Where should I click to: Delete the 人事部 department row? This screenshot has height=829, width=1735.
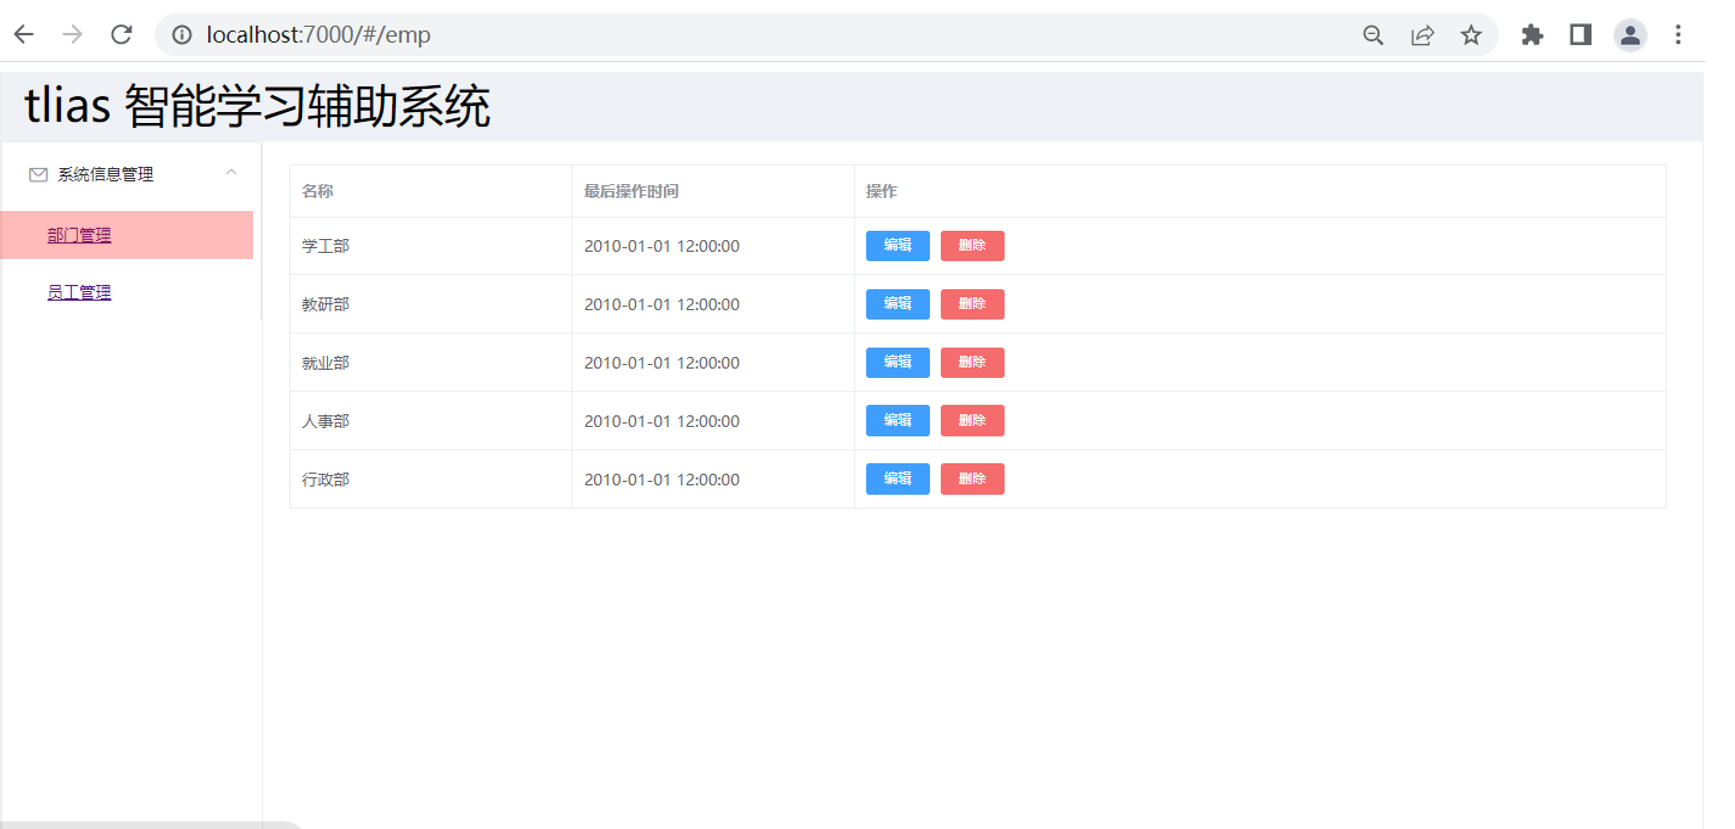[972, 421]
